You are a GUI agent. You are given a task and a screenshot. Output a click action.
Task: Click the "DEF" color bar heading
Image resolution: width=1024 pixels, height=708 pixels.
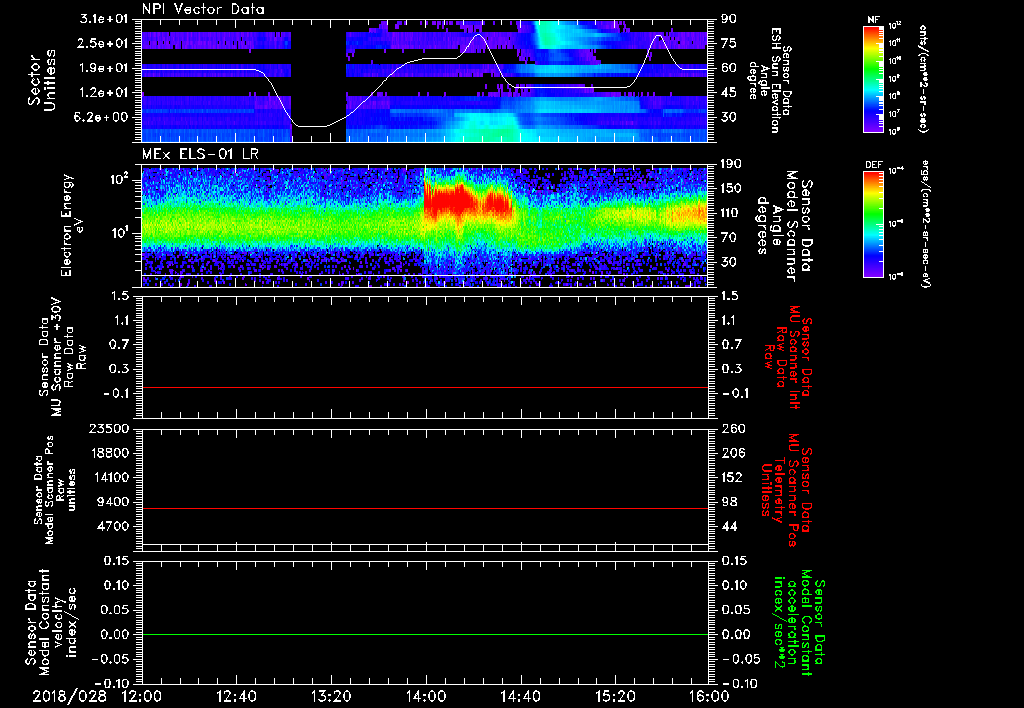click(x=873, y=165)
